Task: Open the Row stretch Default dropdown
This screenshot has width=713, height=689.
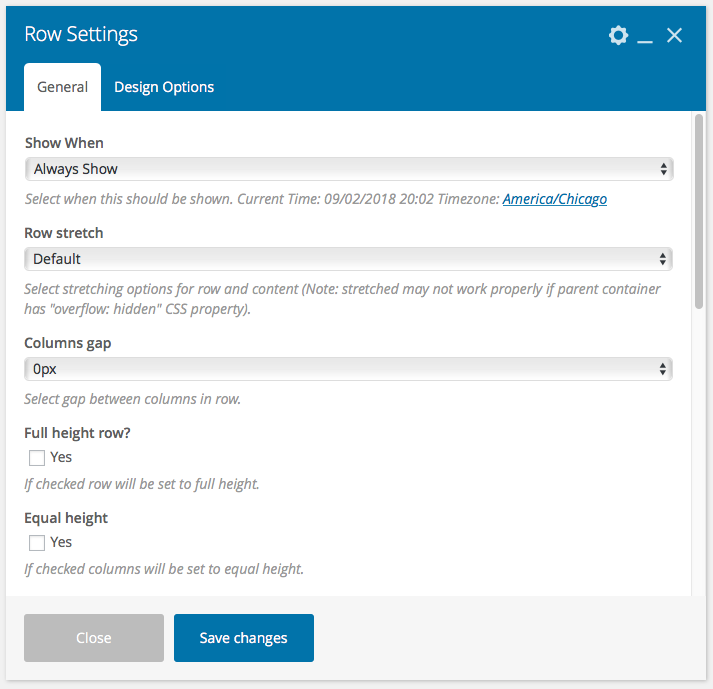Action: tap(348, 259)
